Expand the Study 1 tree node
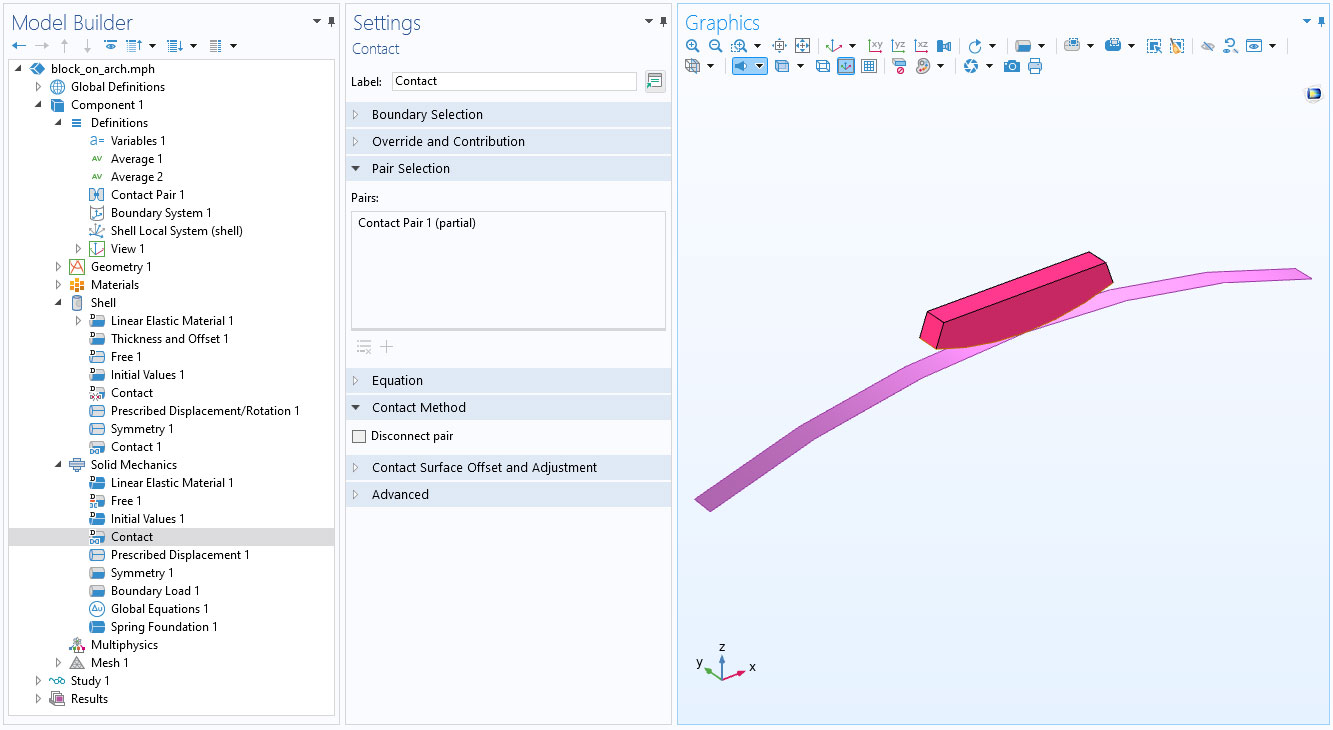 click(39, 681)
